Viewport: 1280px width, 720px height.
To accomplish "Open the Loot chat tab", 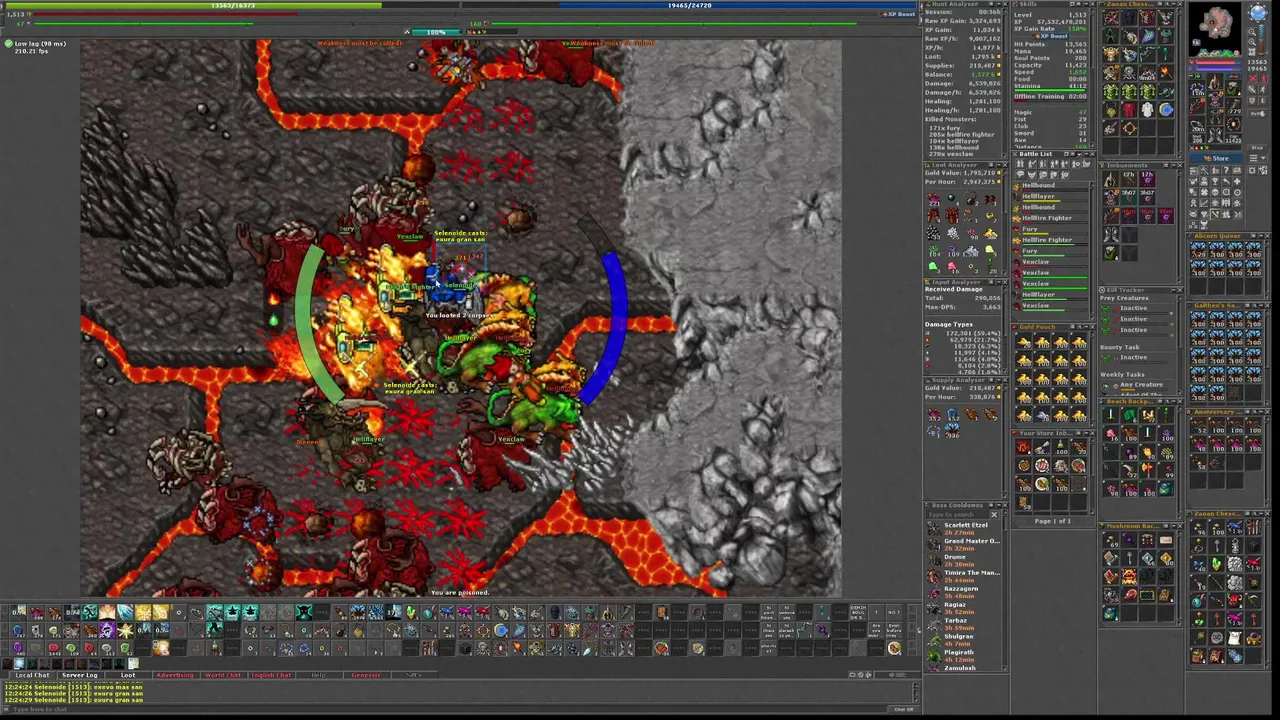I will tap(128, 675).
